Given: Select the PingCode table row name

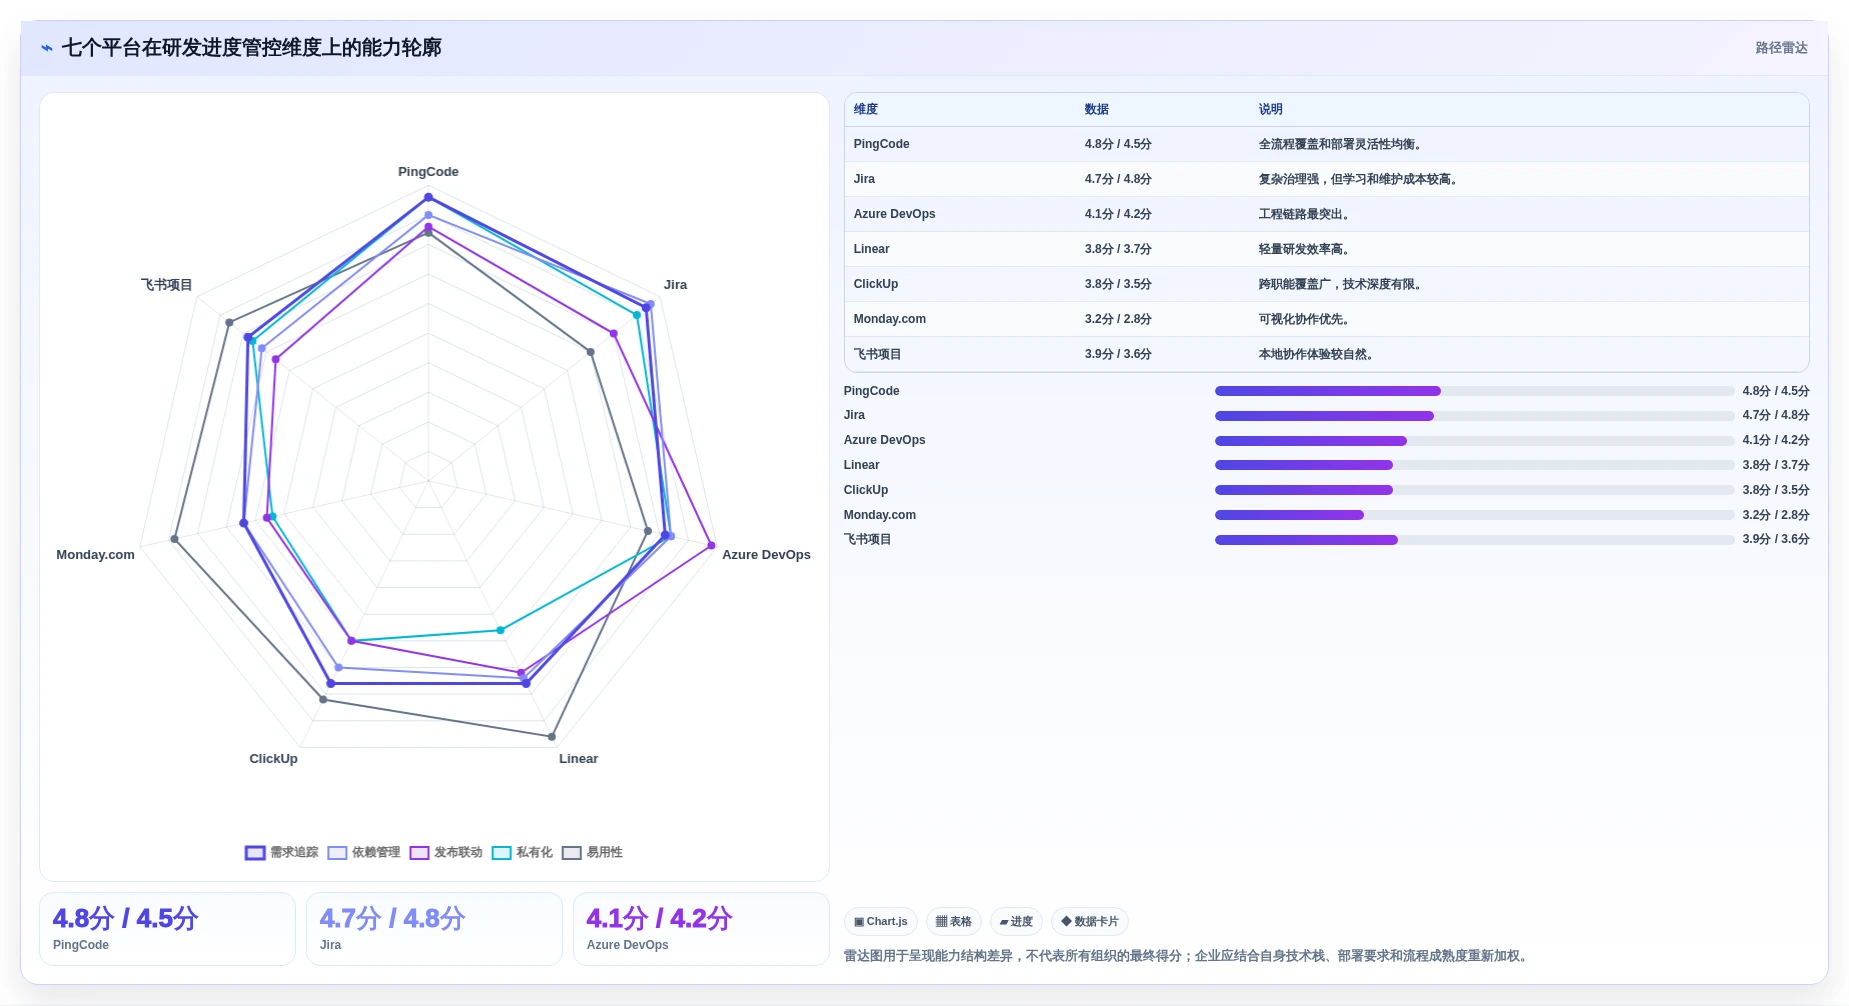Looking at the screenshot, I should [x=881, y=144].
